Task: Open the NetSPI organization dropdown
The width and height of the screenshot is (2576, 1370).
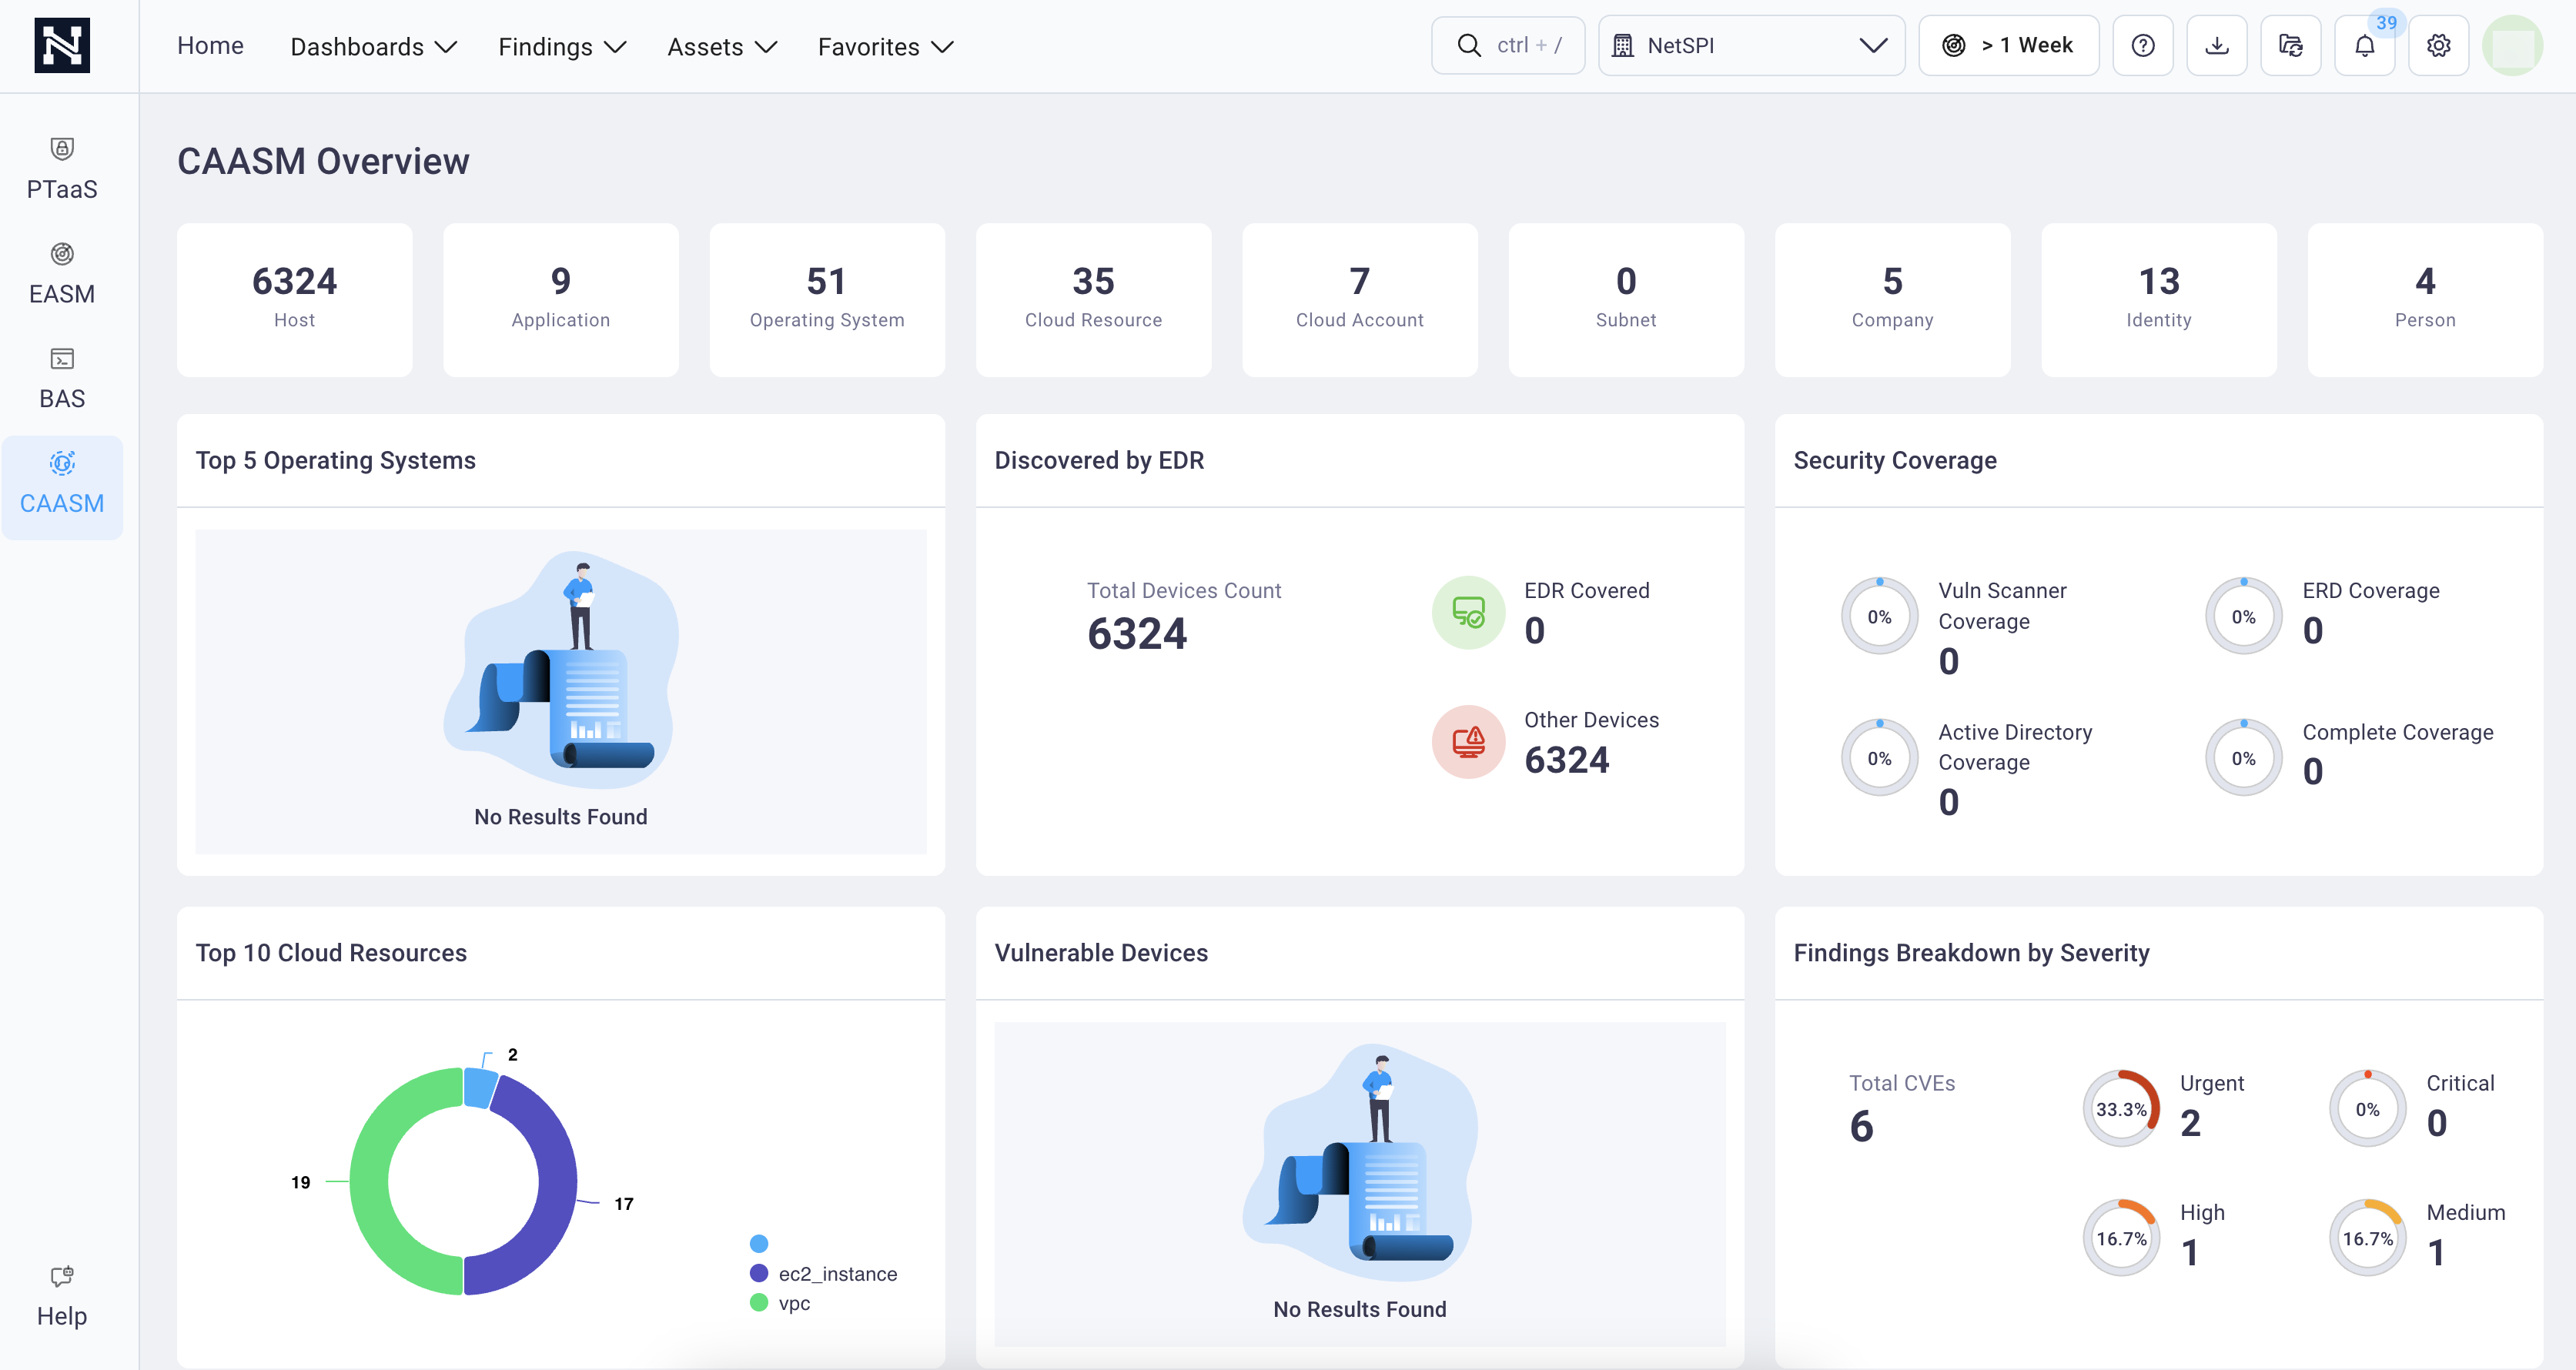Action: click(x=1751, y=46)
